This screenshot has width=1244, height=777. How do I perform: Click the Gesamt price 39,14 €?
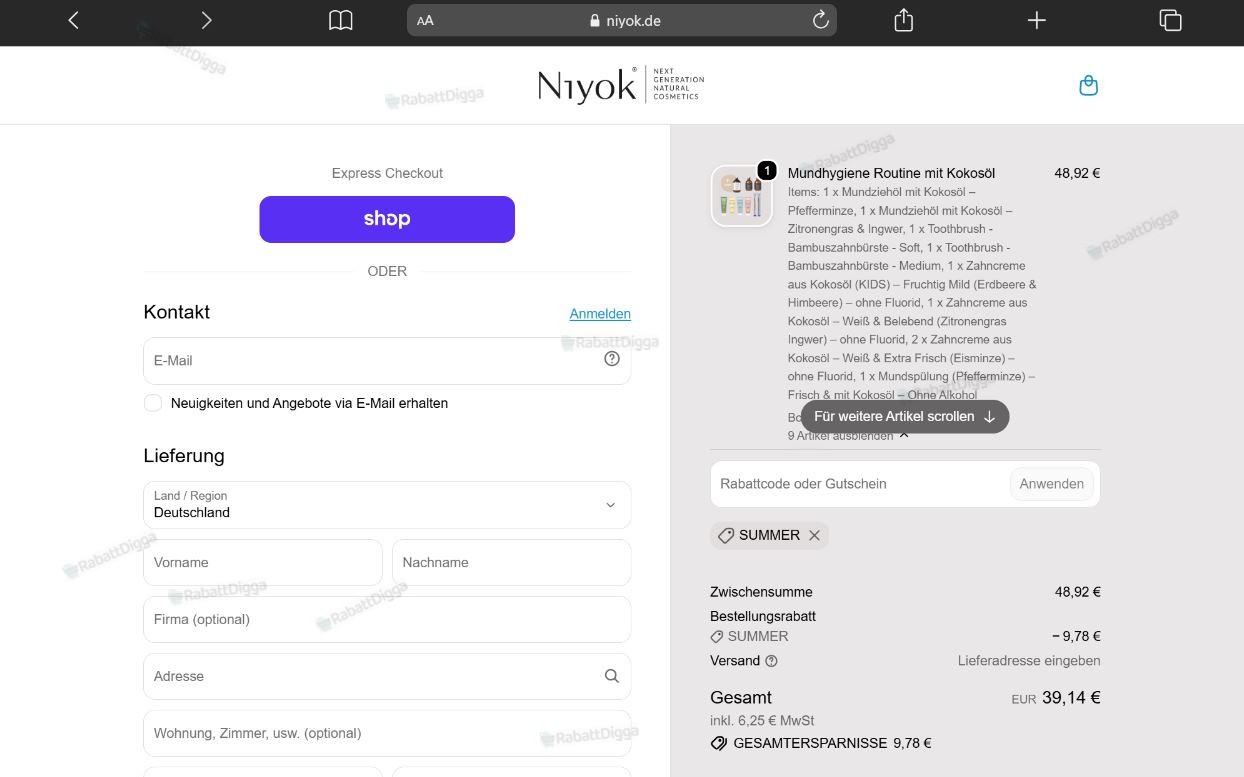(x=1071, y=698)
